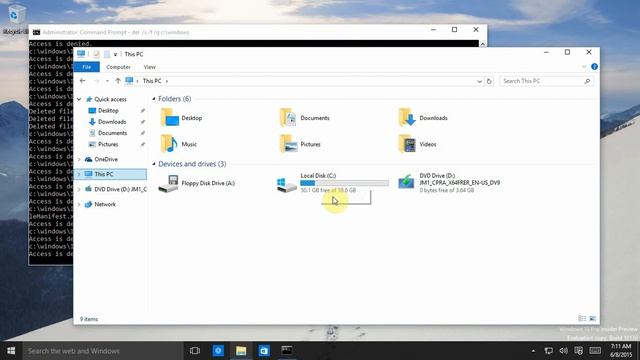Refresh the This PC view
The height and width of the screenshot is (360, 640).
pos(489,81)
